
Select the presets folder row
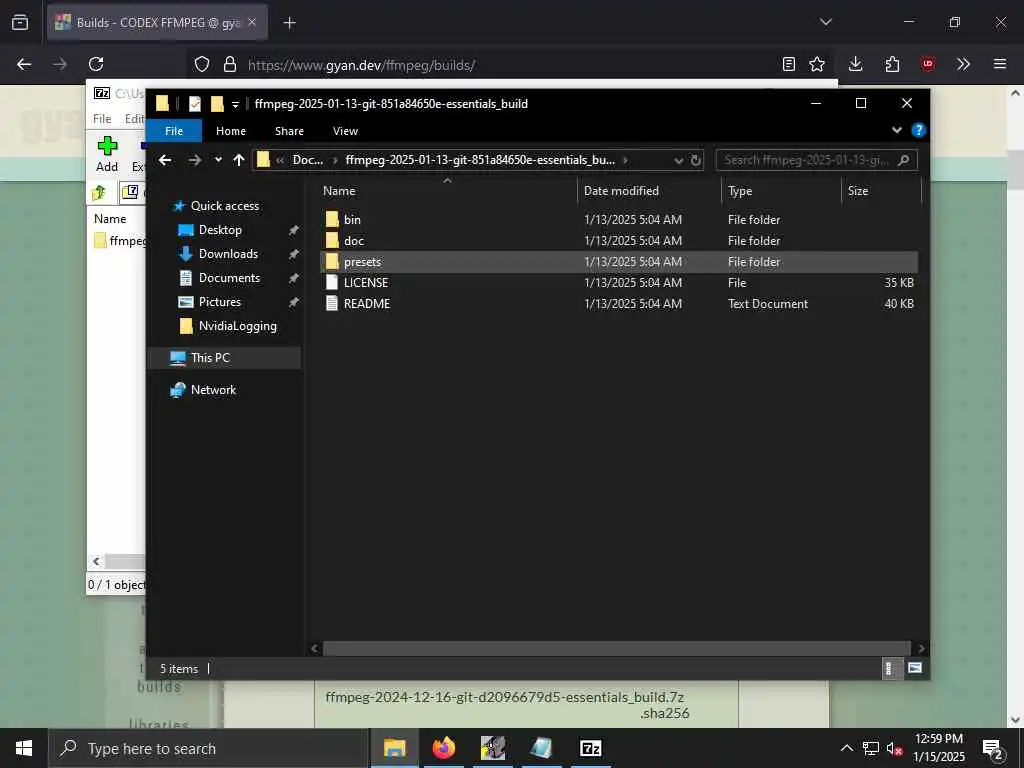[618, 262]
